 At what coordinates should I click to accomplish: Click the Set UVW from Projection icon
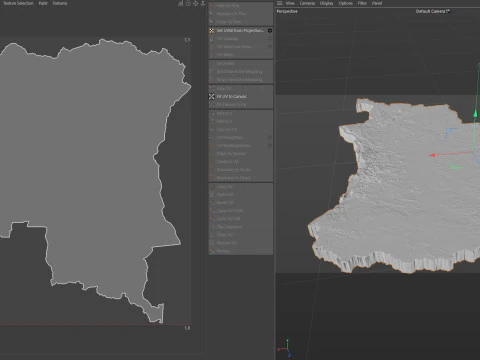point(211,31)
